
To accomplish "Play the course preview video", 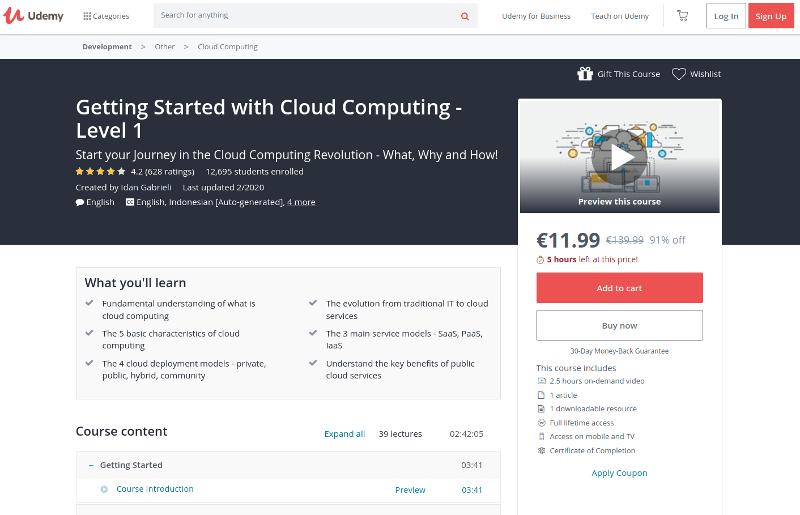I will 619,157.
